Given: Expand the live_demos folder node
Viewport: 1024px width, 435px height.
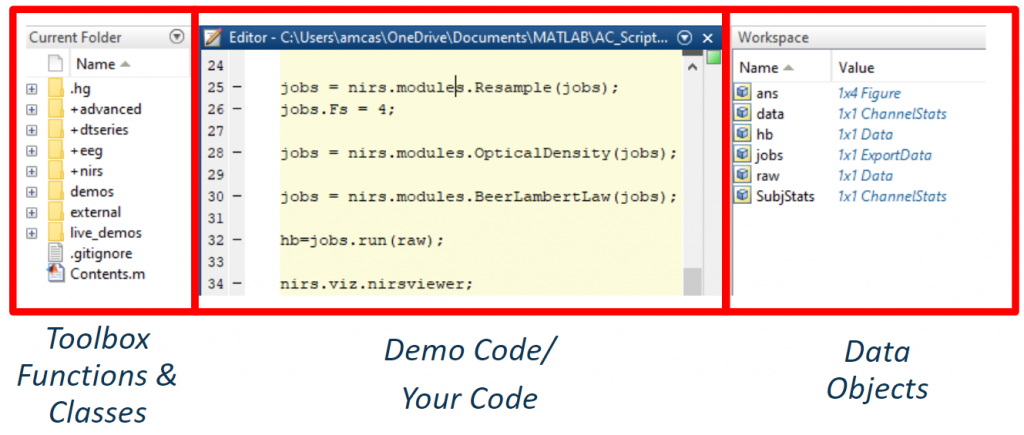Looking at the screenshot, I should 32,233.
